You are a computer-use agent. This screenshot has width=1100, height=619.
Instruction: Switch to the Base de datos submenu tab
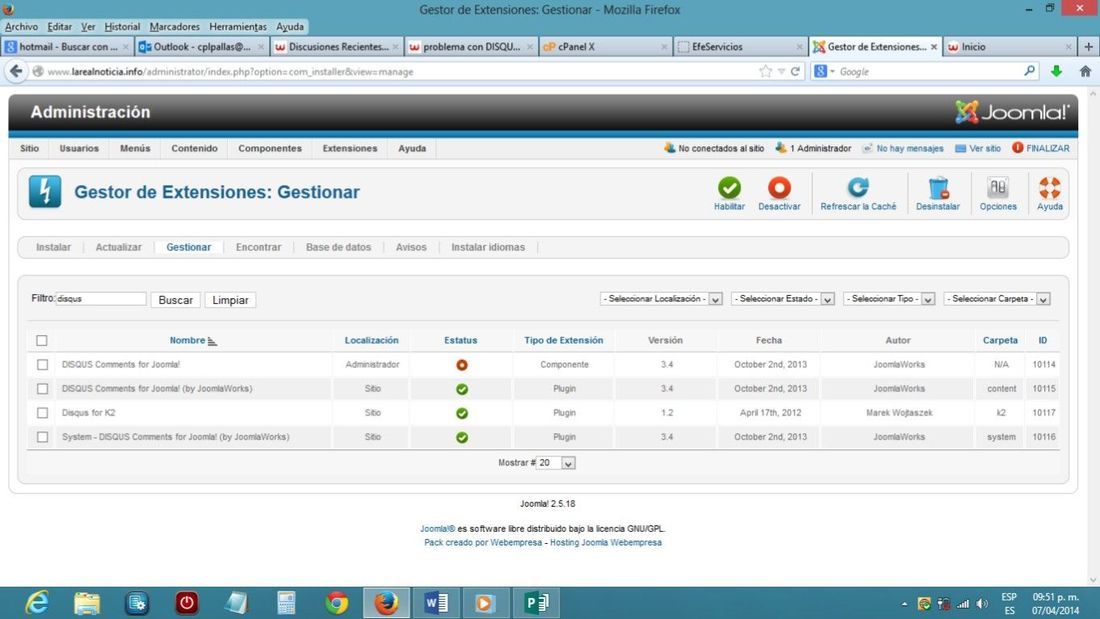[339, 247]
